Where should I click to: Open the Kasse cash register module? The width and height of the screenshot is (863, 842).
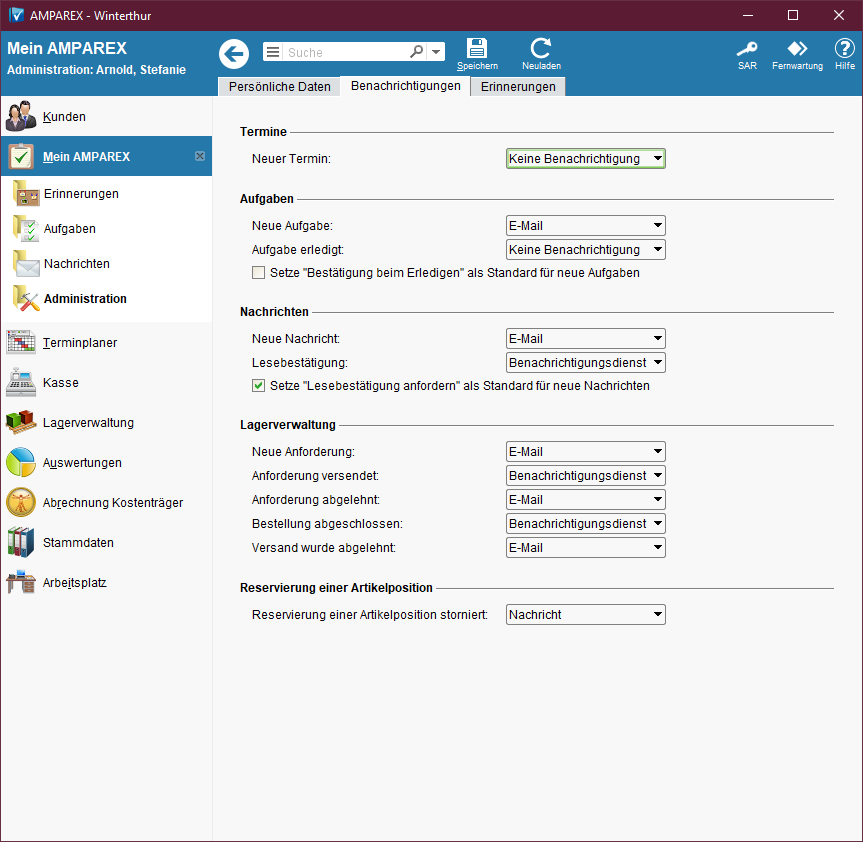(60, 383)
